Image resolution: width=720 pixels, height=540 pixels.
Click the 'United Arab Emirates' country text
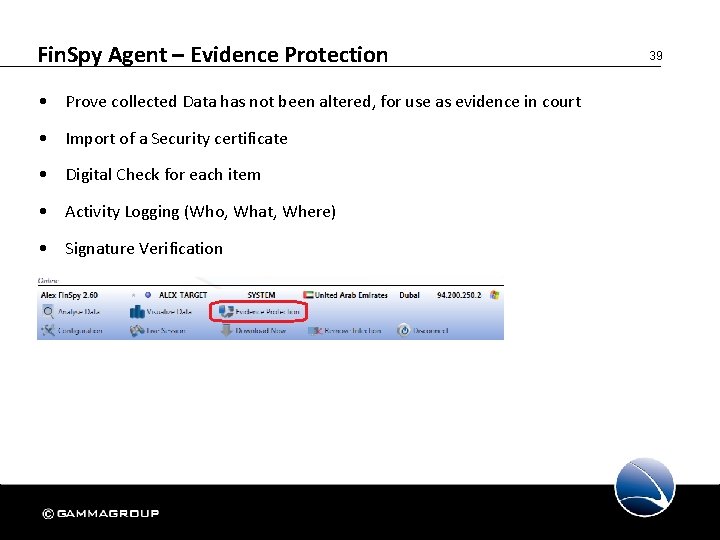point(351,295)
